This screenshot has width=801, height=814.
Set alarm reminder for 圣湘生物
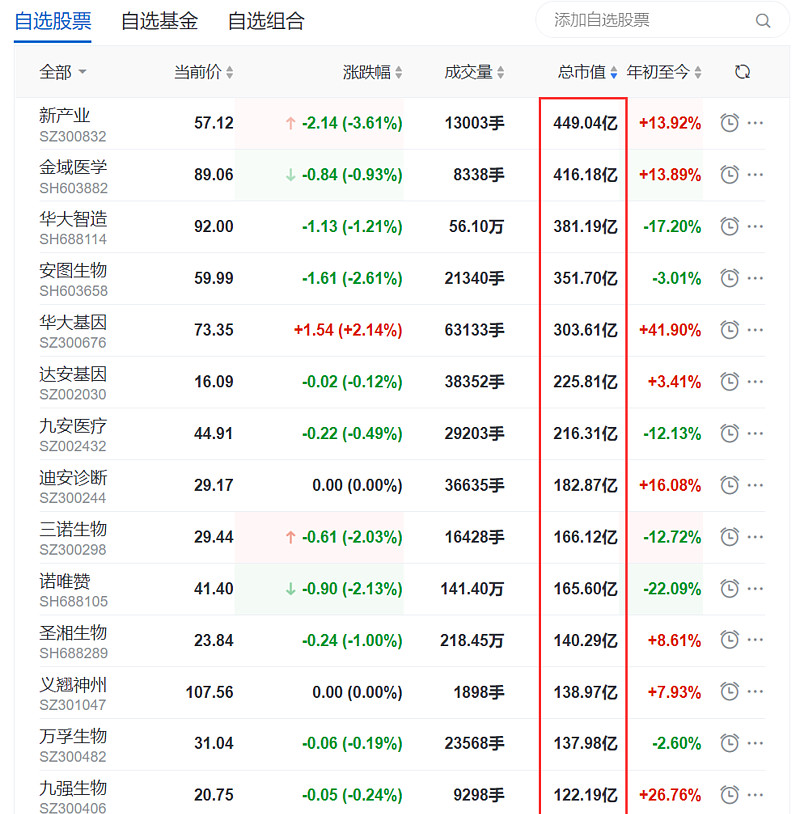coord(730,640)
